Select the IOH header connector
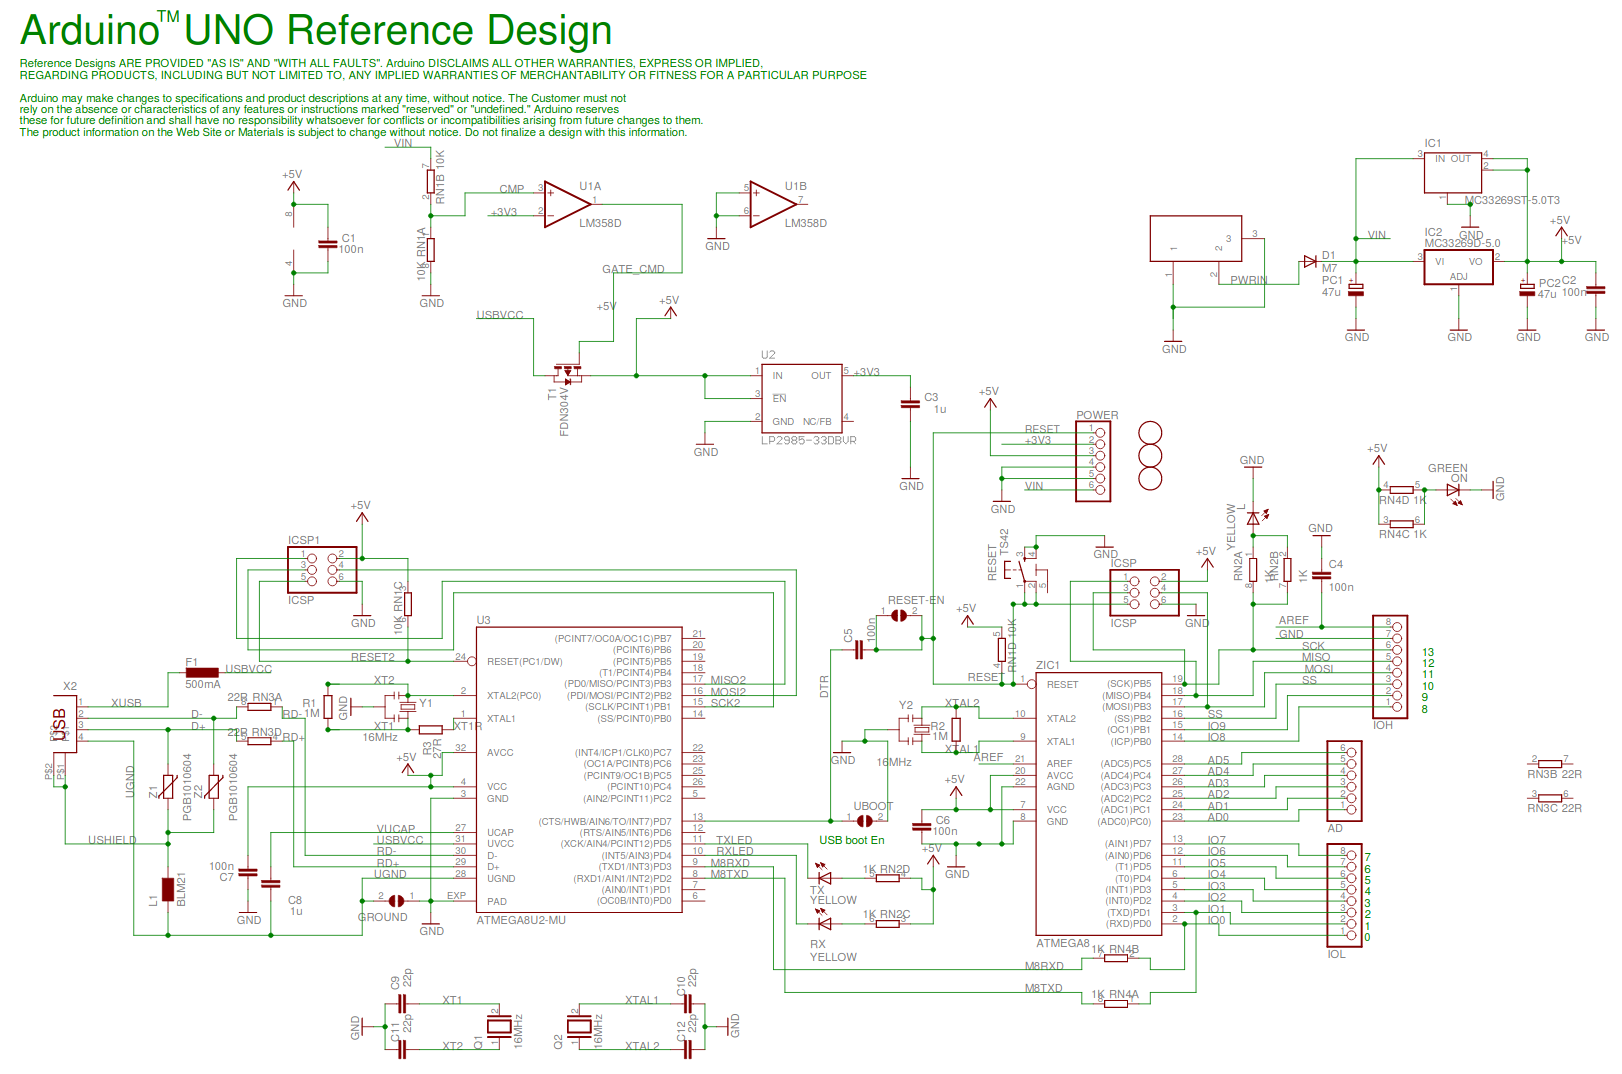Viewport: 1622px width, 1074px height. [x=1390, y=667]
